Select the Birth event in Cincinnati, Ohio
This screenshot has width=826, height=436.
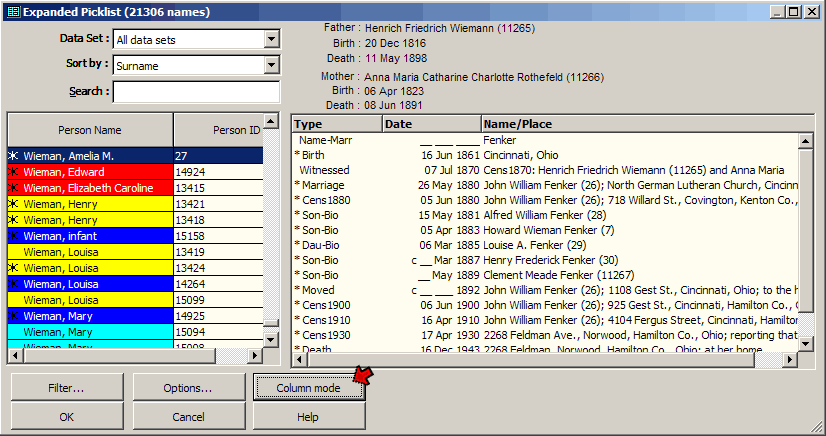coord(545,155)
